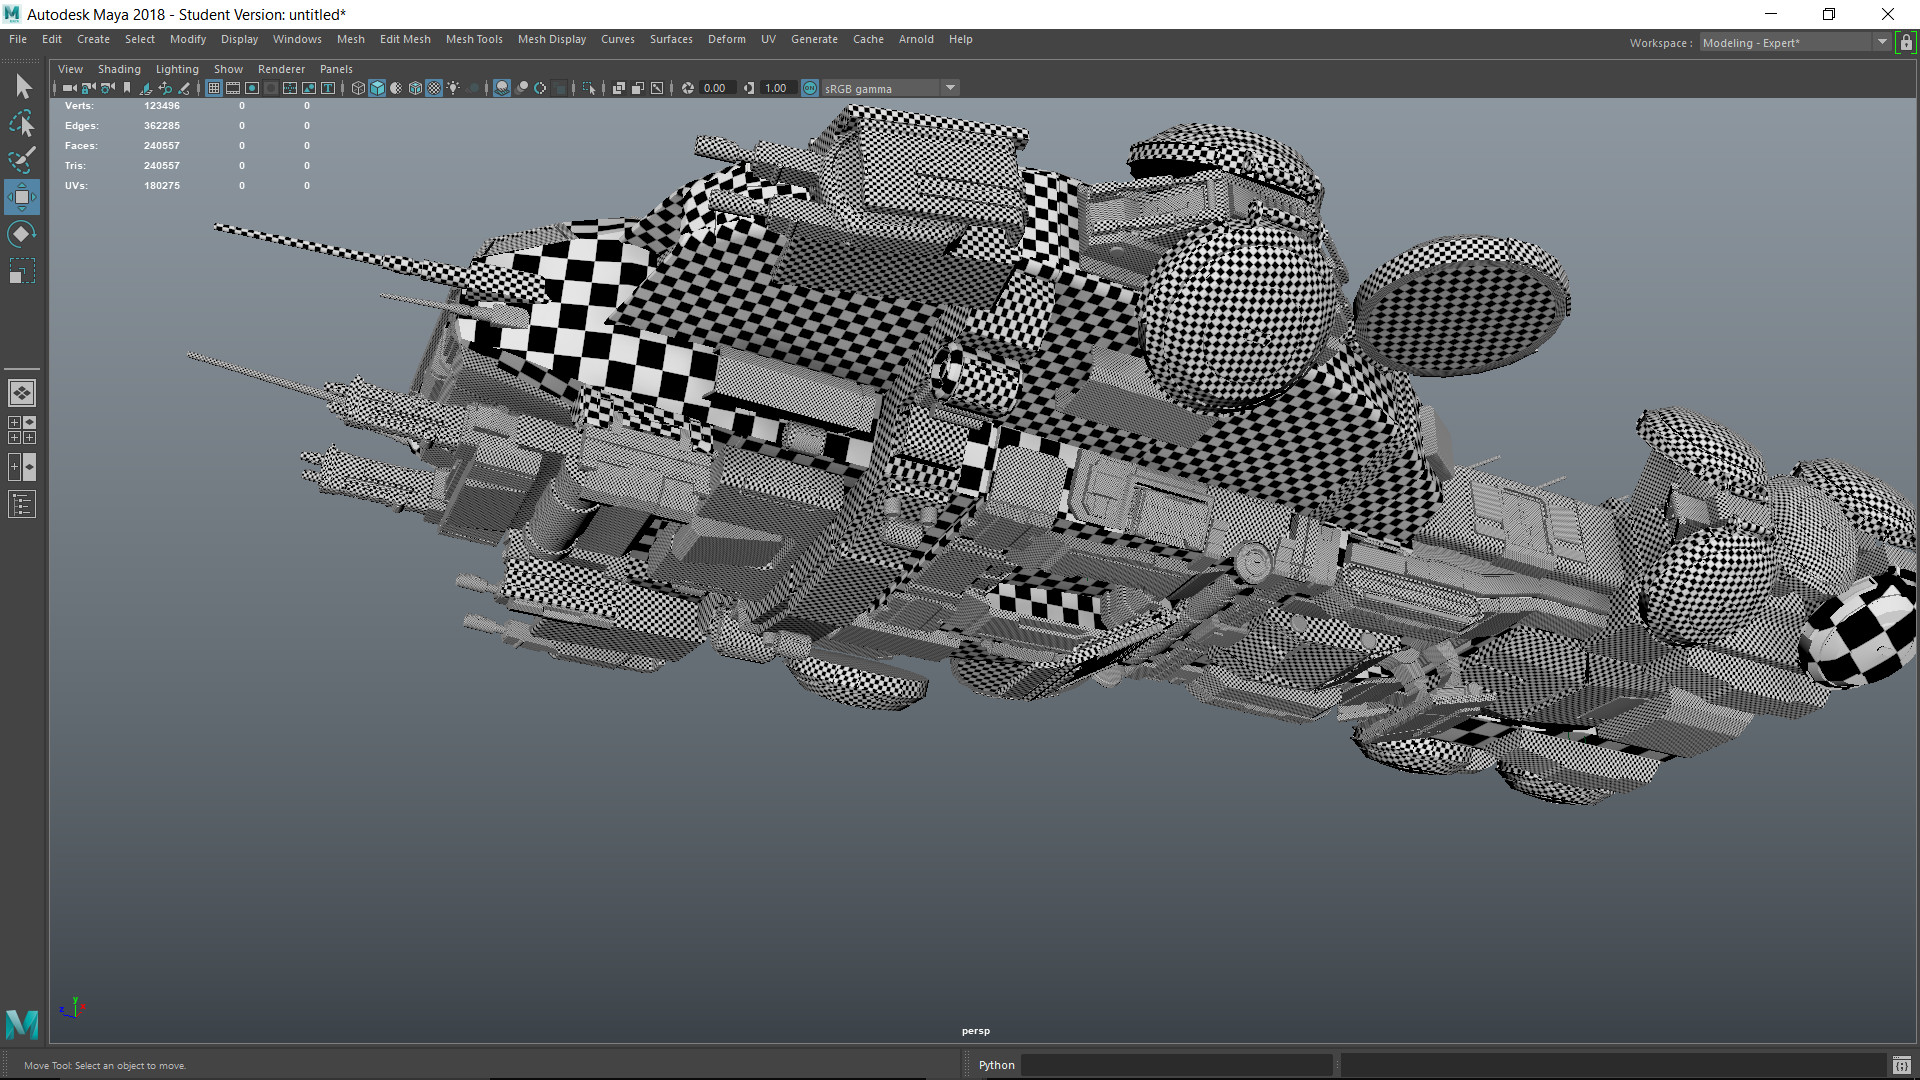Viewport: 1920px width, 1080px height.
Task: Select the Move tool in the toolbox
Action: pos(22,197)
